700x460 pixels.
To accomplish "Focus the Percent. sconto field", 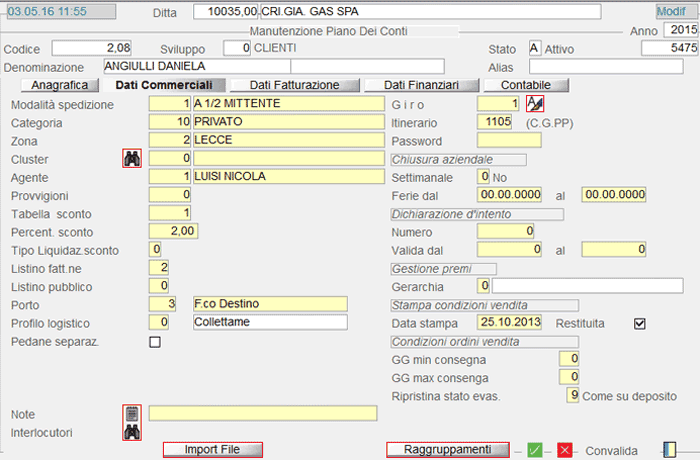I will click(x=170, y=231).
